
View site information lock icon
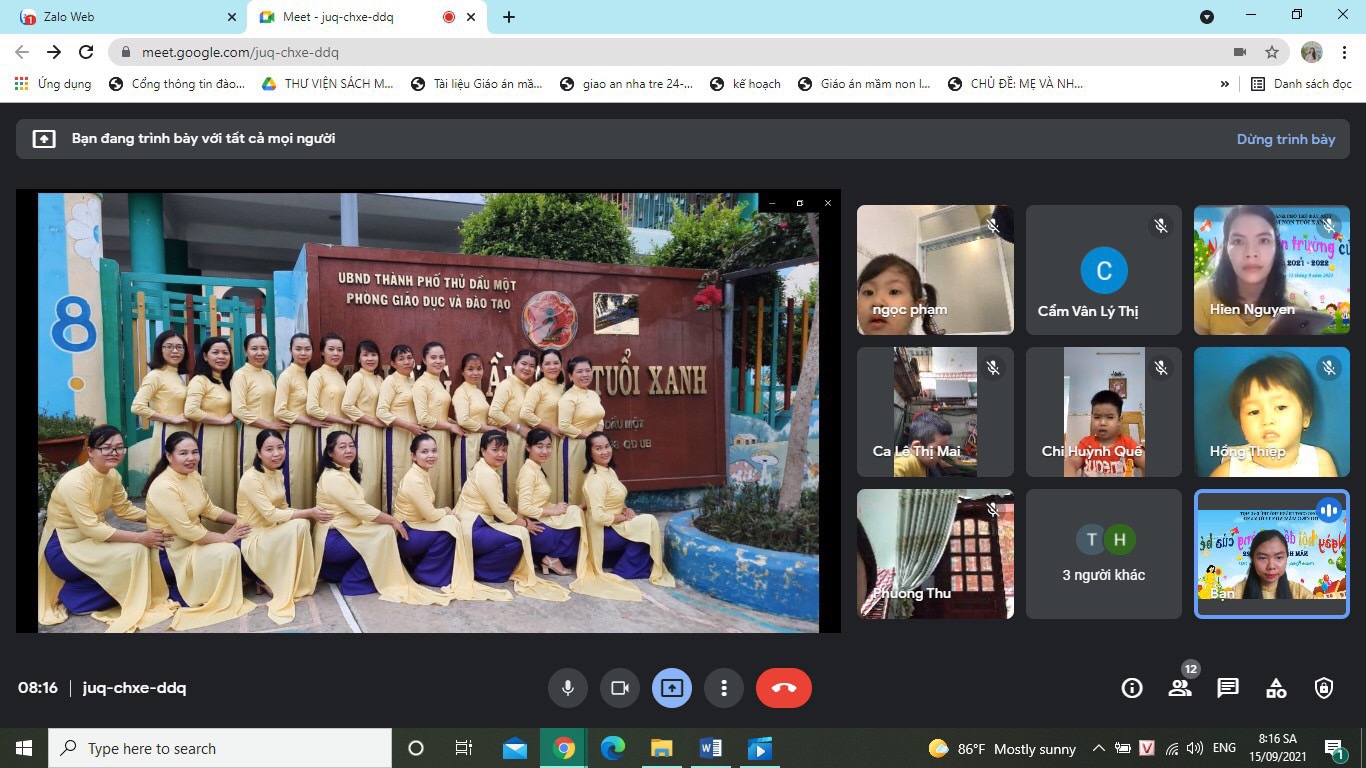(x=126, y=52)
